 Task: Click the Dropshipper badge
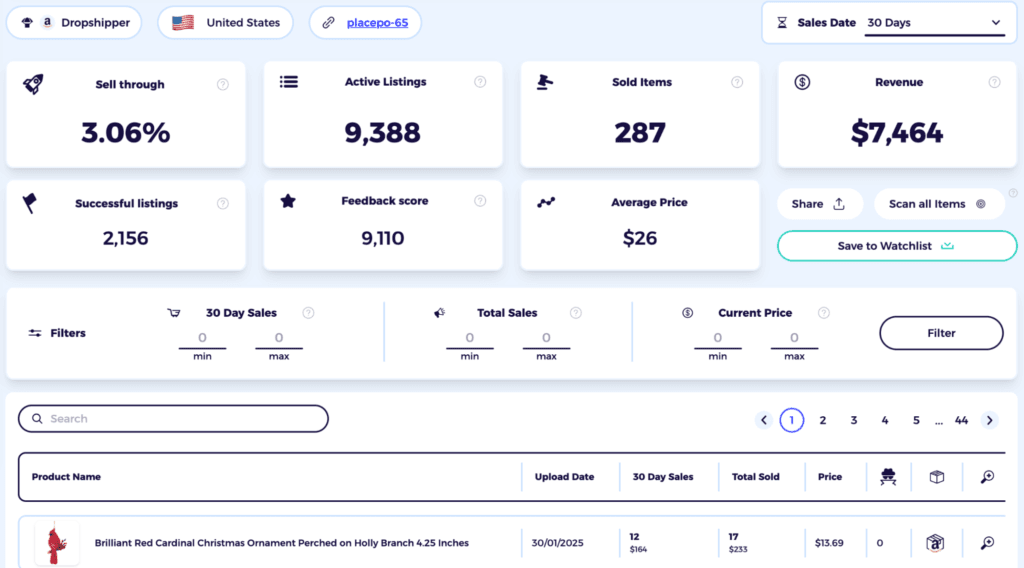[x=74, y=23]
